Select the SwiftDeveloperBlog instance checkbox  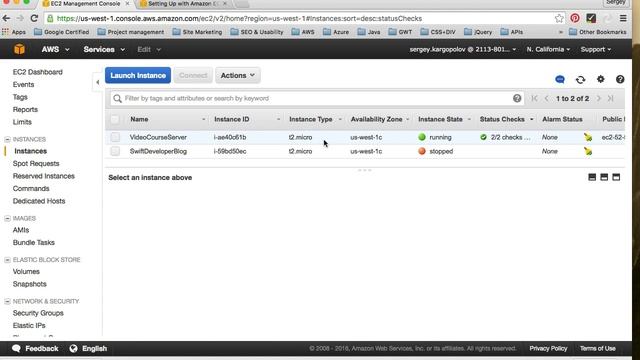tap(115, 151)
